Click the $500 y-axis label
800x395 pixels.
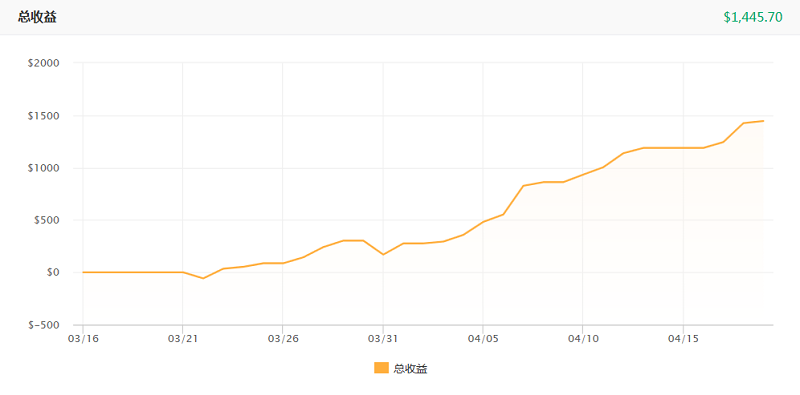click(x=48, y=220)
